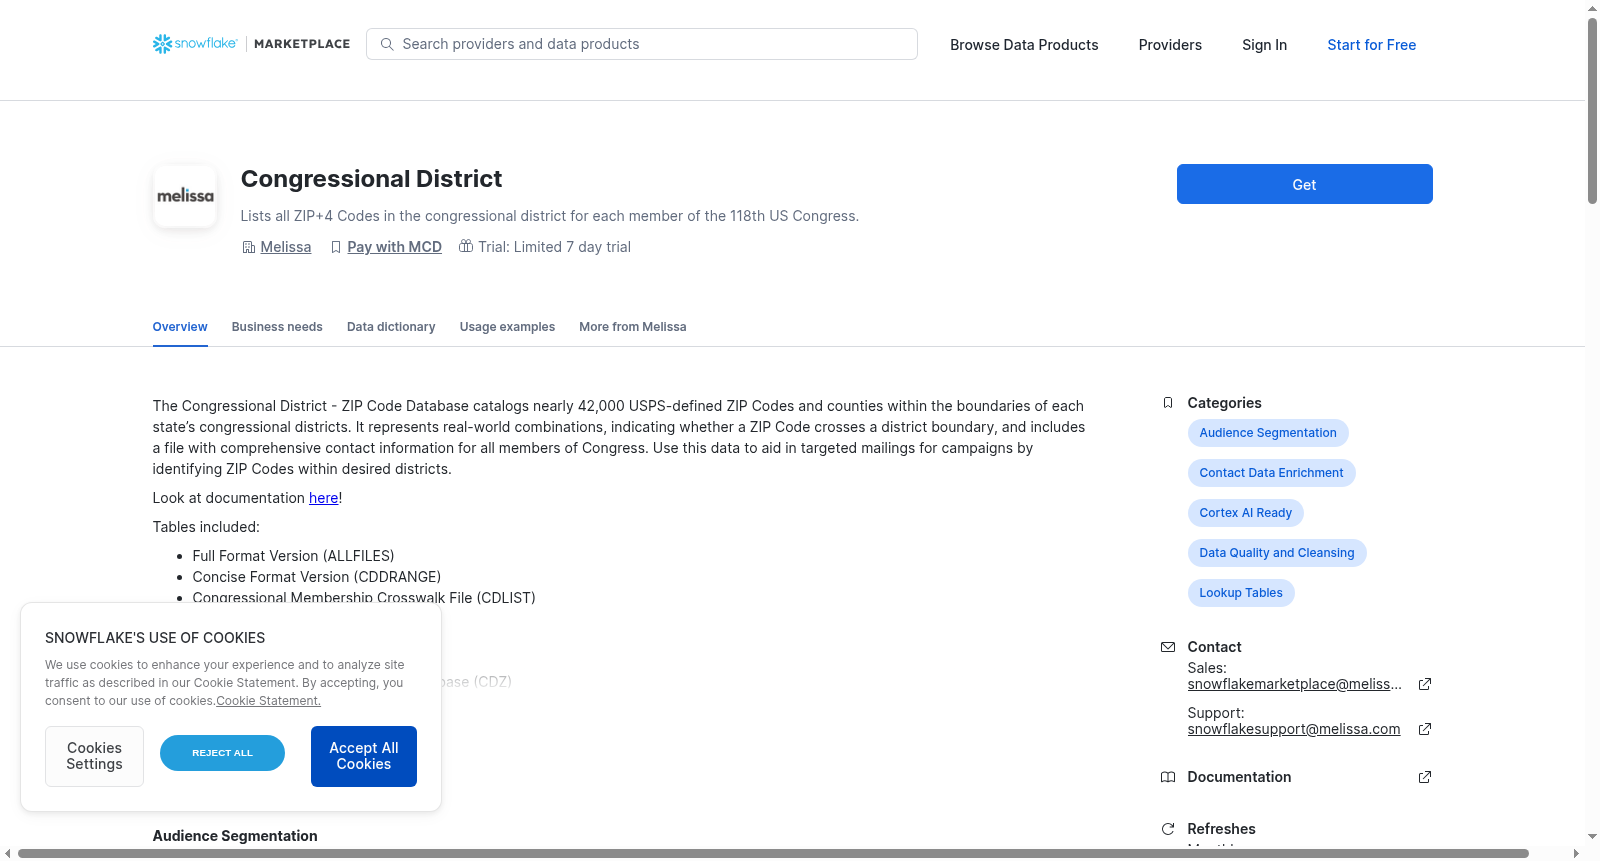This screenshot has height=861, width=1600.
Task: Click the Snowflake logo
Action: click(x=195, y=44)
